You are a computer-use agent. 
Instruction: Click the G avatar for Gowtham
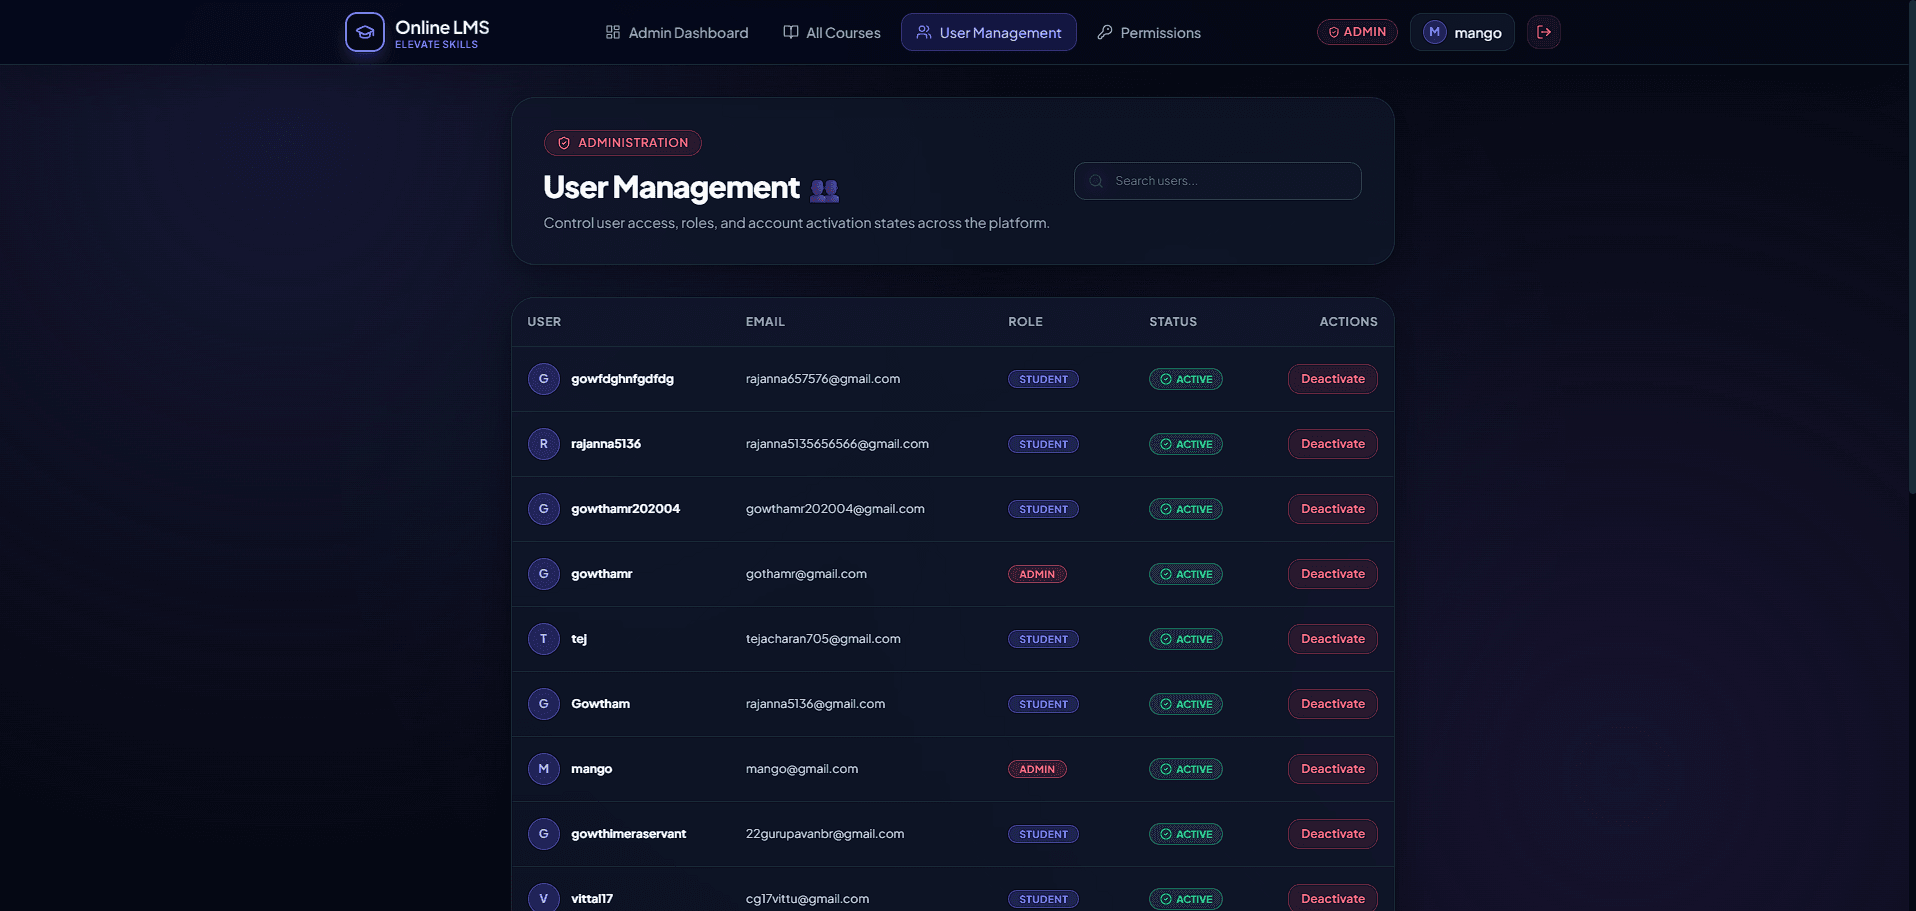point(544,704)
